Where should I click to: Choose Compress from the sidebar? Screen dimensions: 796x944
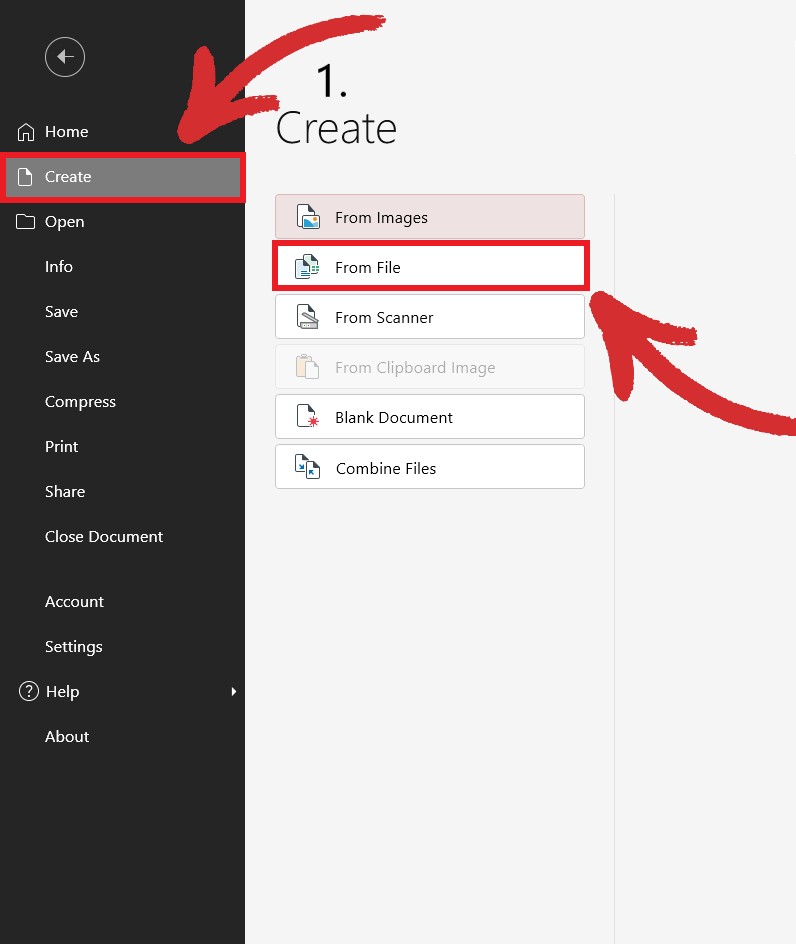click(x=80, y=402)
